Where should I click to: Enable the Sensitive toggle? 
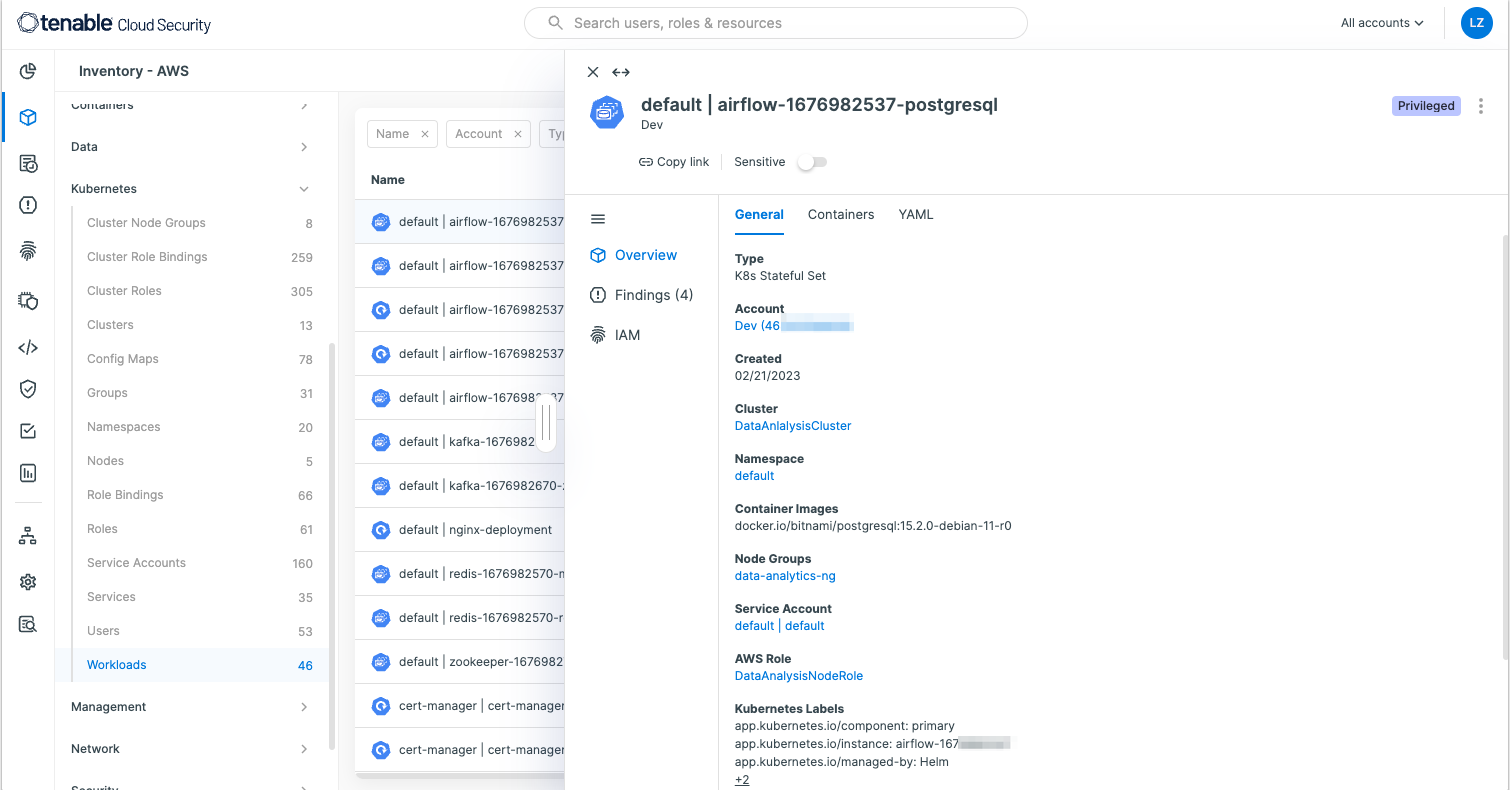[x=812, y=161]
